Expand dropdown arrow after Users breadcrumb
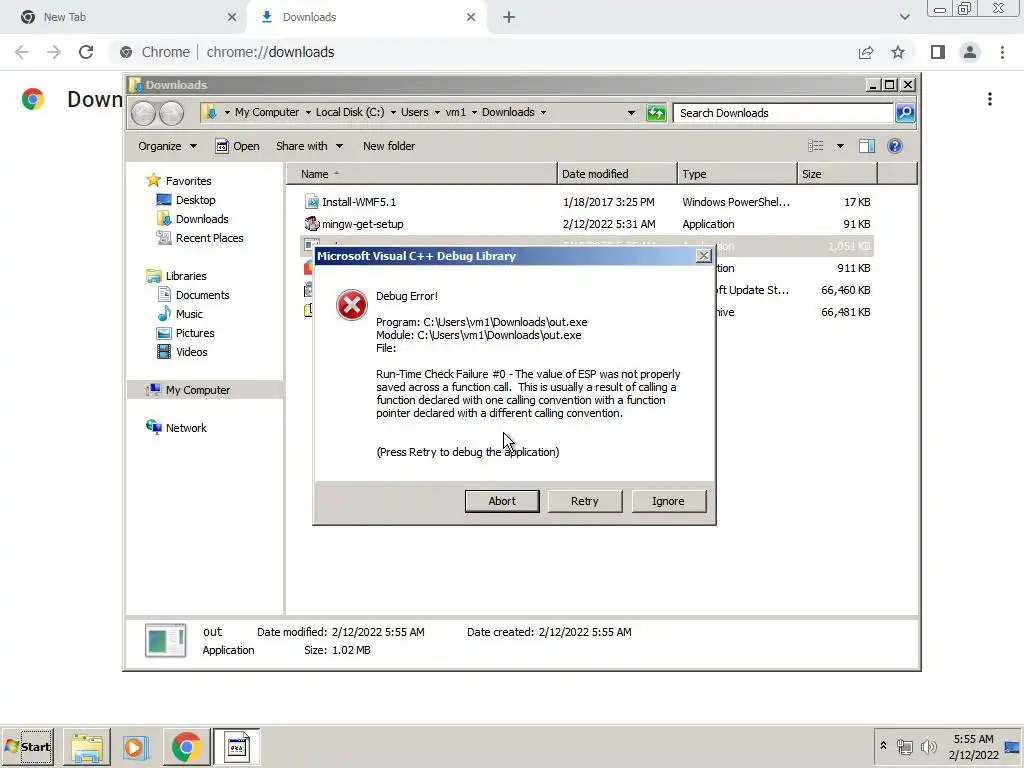Image resolution: width=1024 pixels, height=768 pixels. (x=437, y=112)
